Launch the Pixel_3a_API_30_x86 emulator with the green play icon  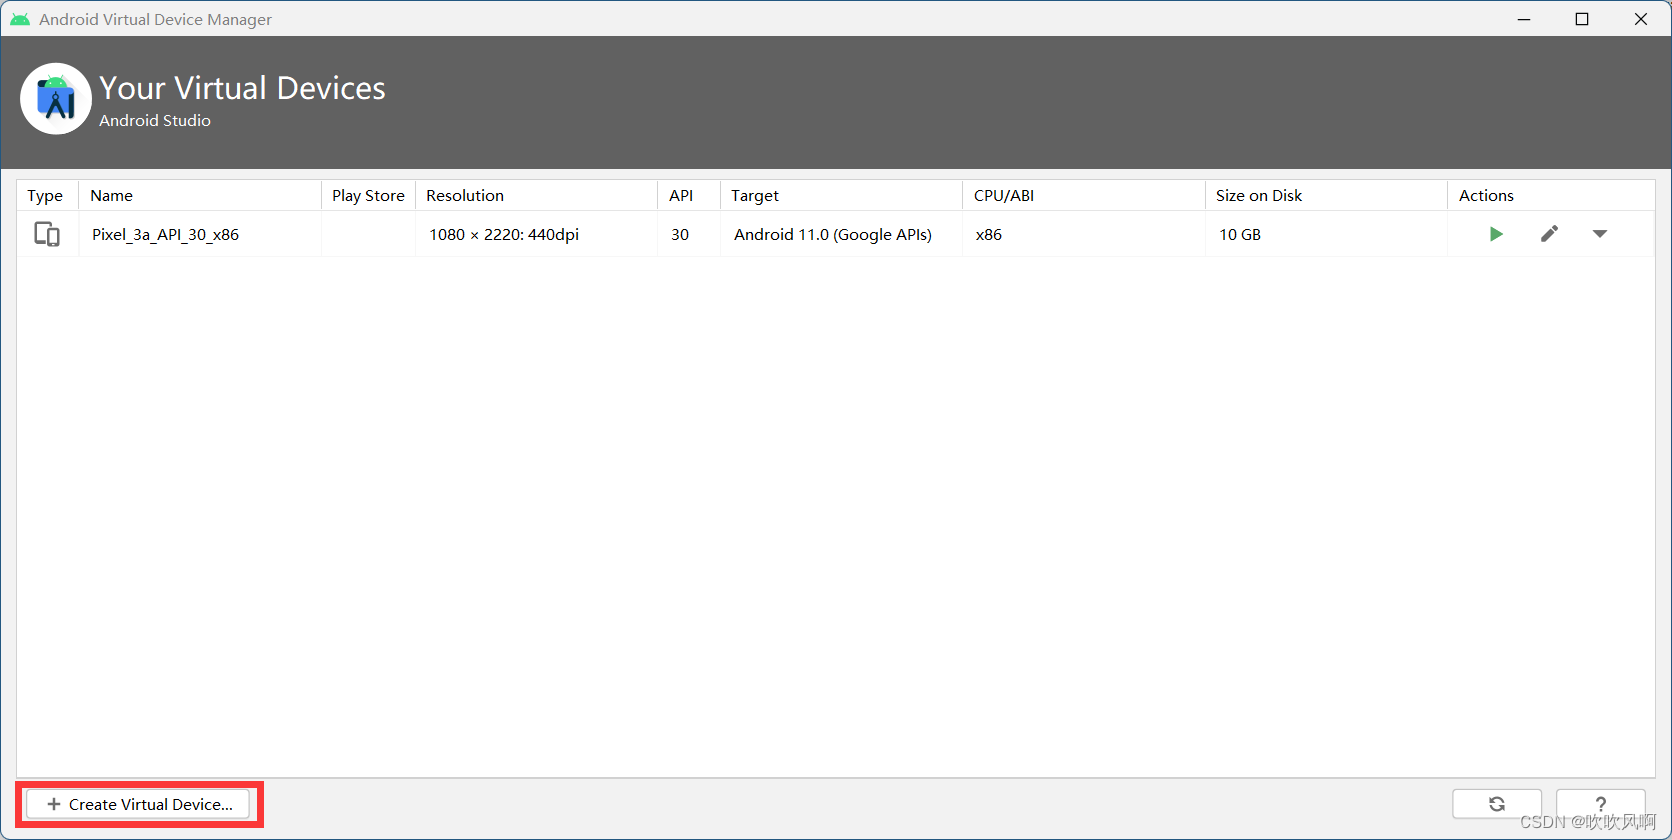tap(1496, 234)
